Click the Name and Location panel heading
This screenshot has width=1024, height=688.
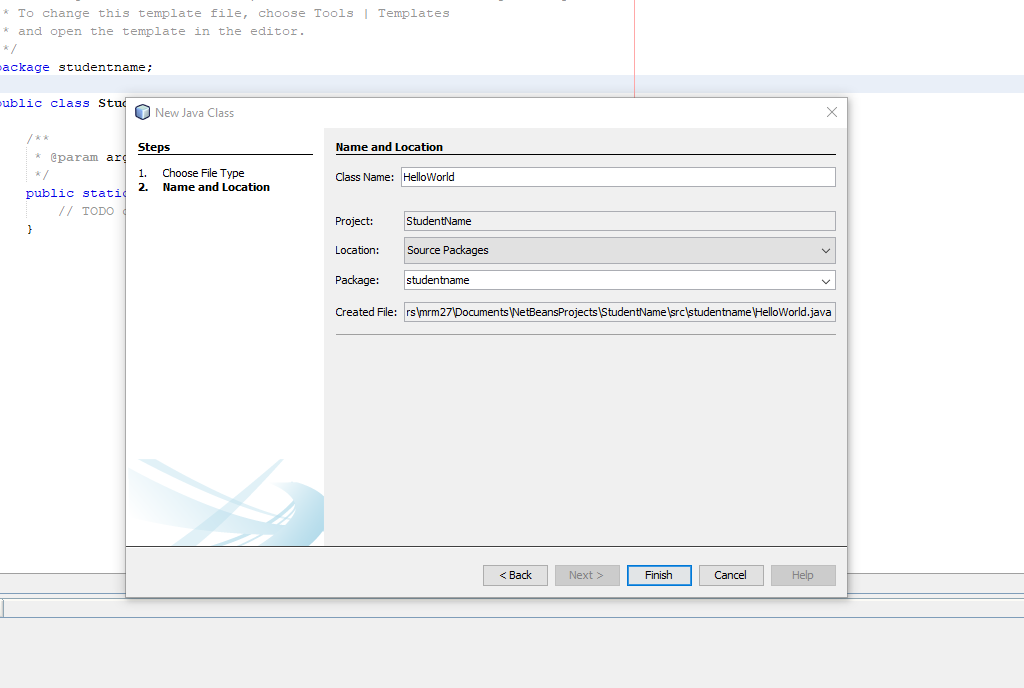(x=383, y=147)
